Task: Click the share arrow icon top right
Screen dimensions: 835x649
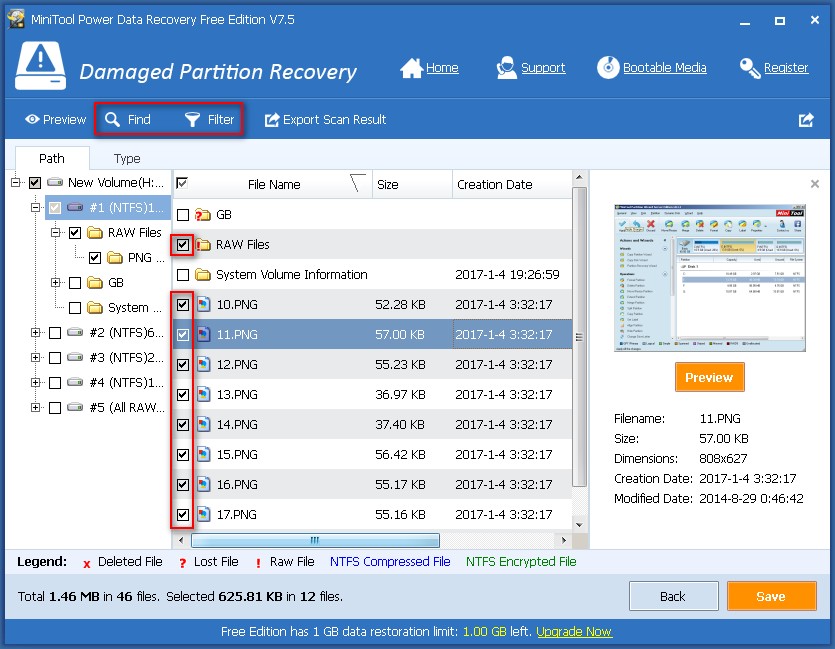Action: pyautogui.click(x=806, y=119)
